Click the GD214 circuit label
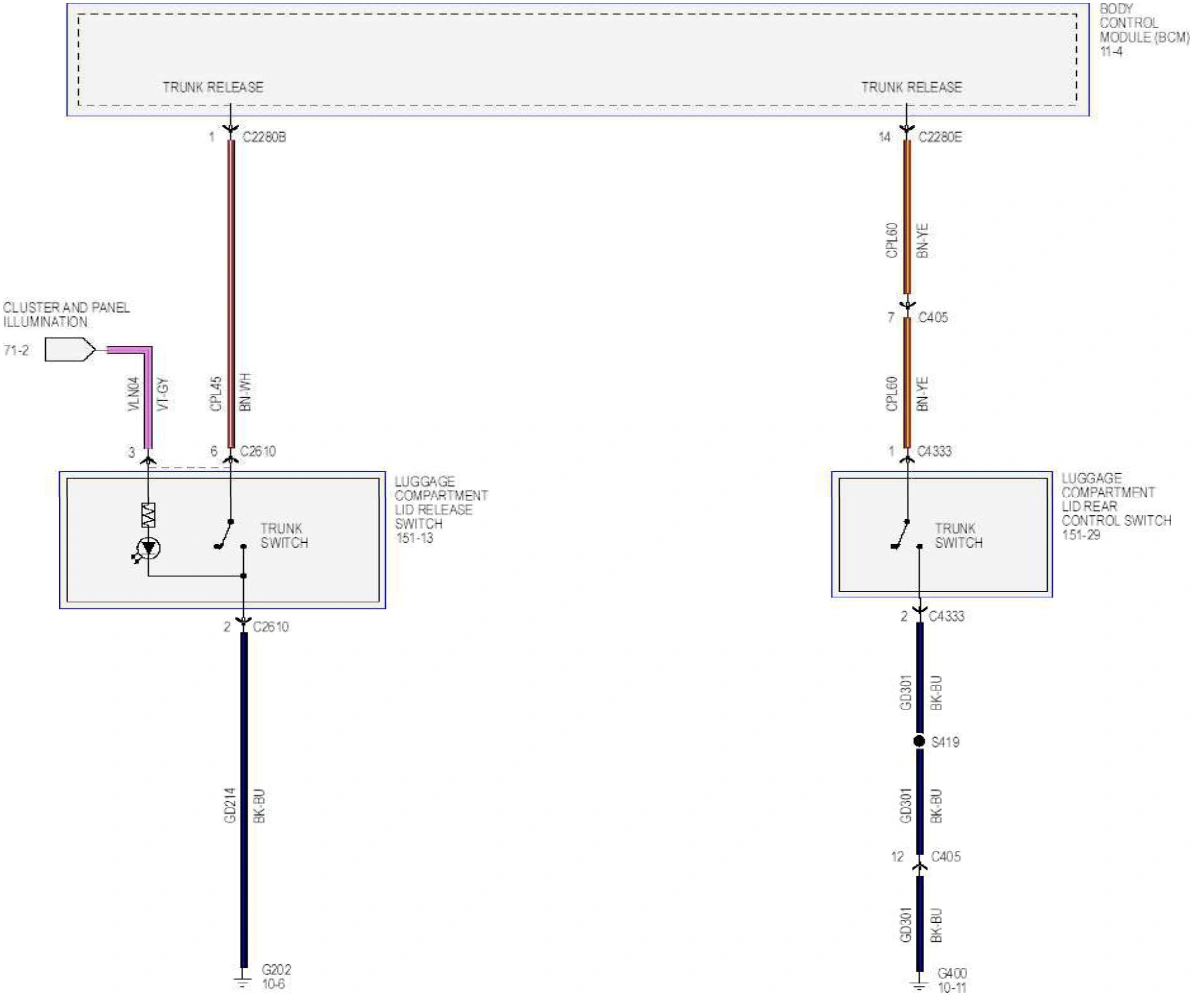This screenshot has height=995, width=1192. pos(230,806)
